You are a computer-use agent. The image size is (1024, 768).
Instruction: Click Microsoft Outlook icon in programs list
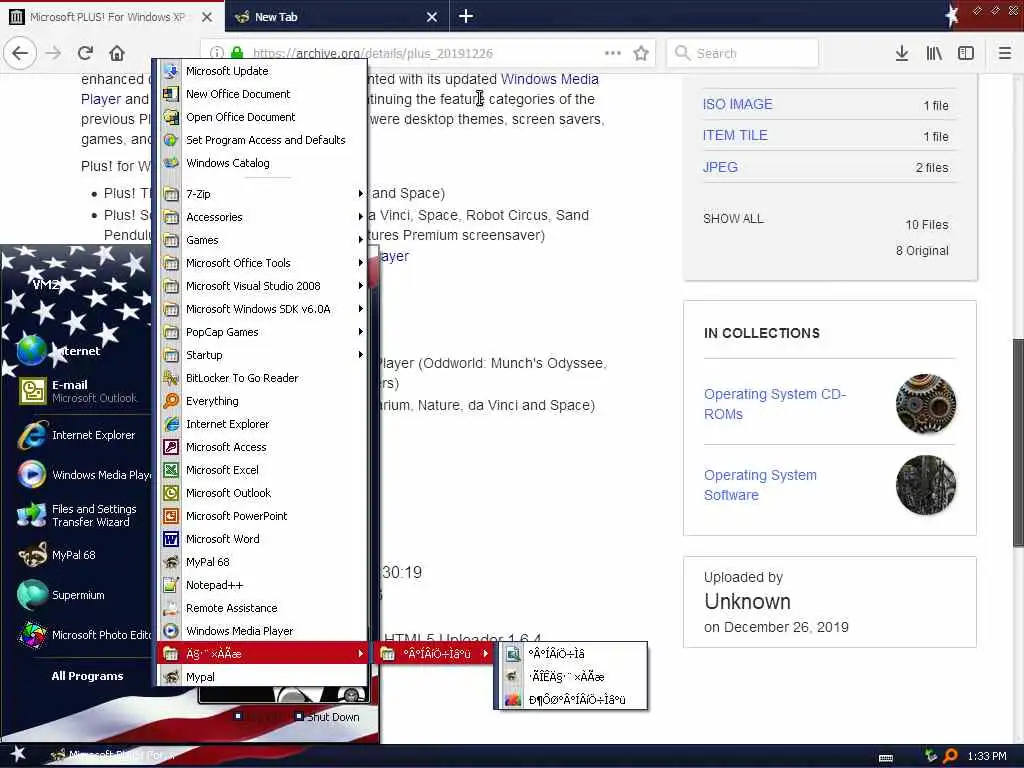pos(171,493)
